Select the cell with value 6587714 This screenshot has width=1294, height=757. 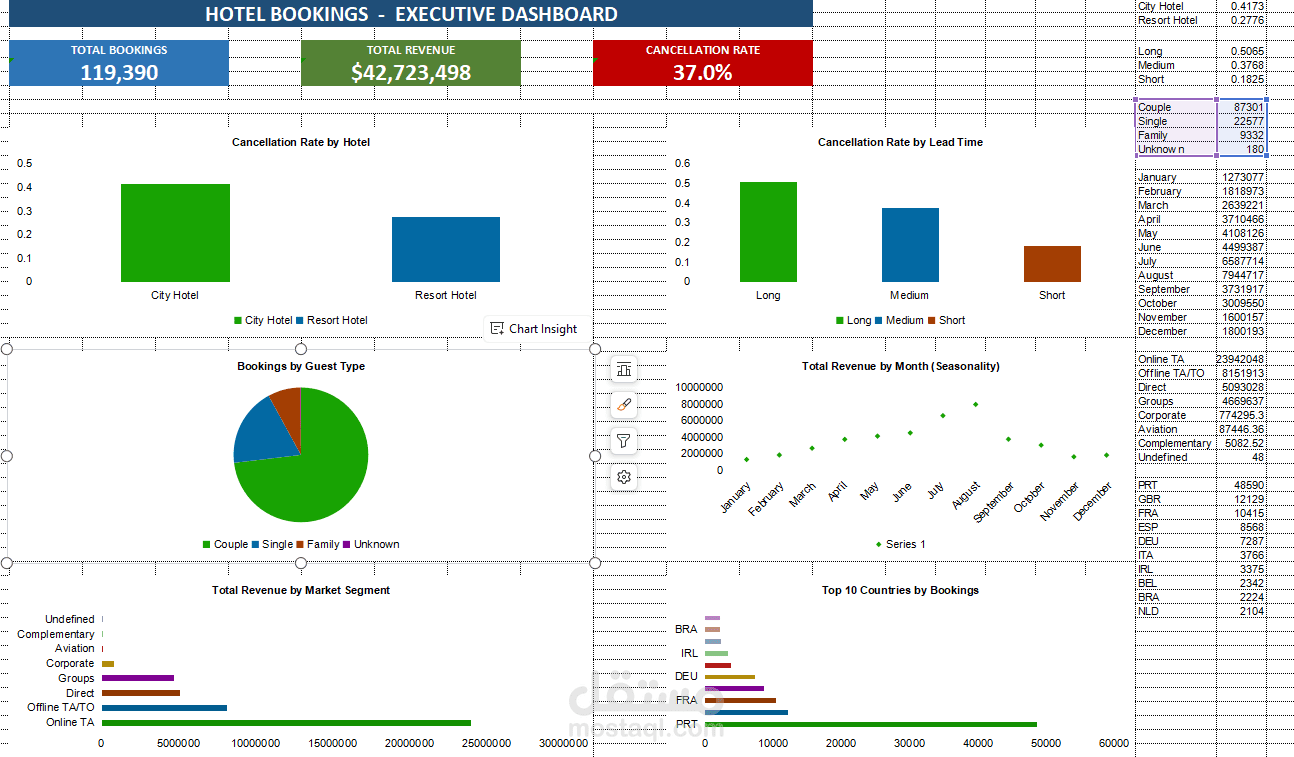click(1241, 261)
